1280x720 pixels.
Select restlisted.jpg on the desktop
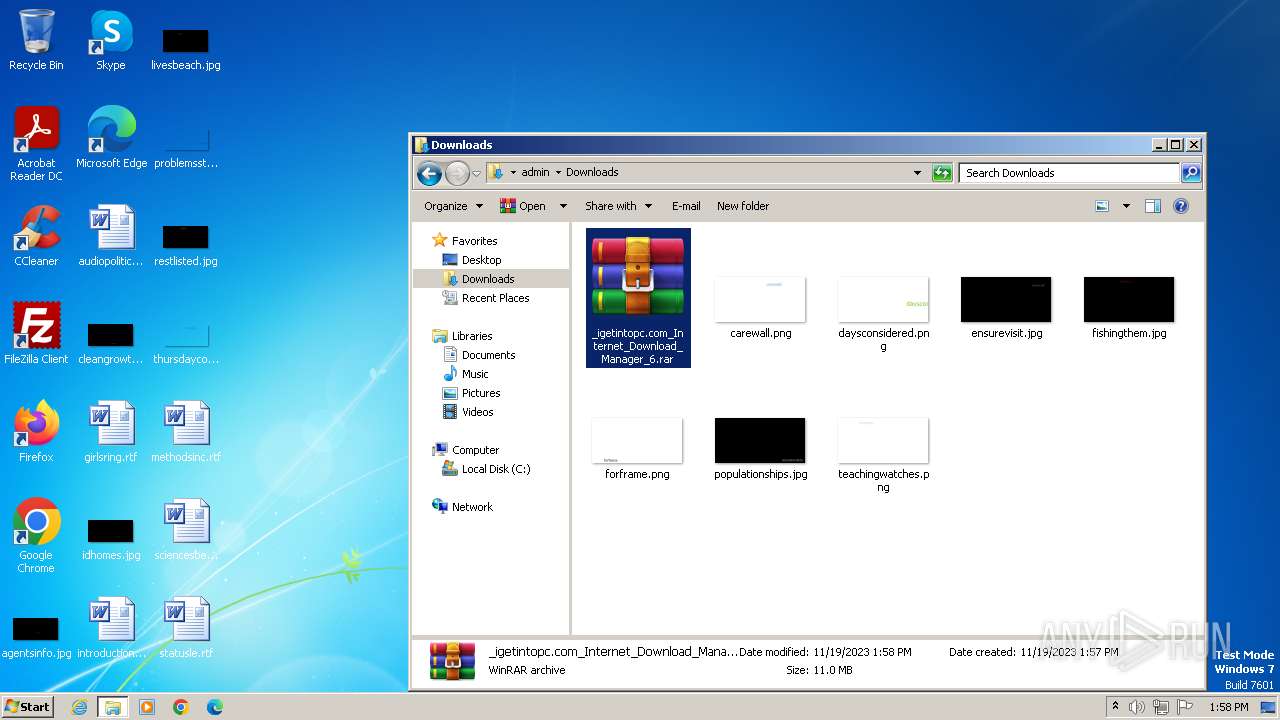(186, 245)
